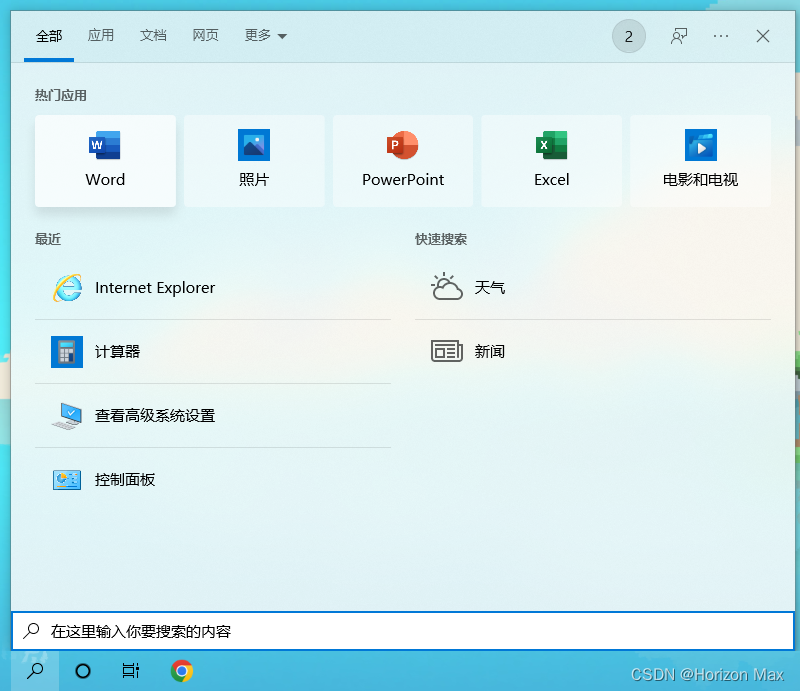Switch to the 网页 tab
The height and width of the screenshot is (691, 800).
(x=205, y=35)
